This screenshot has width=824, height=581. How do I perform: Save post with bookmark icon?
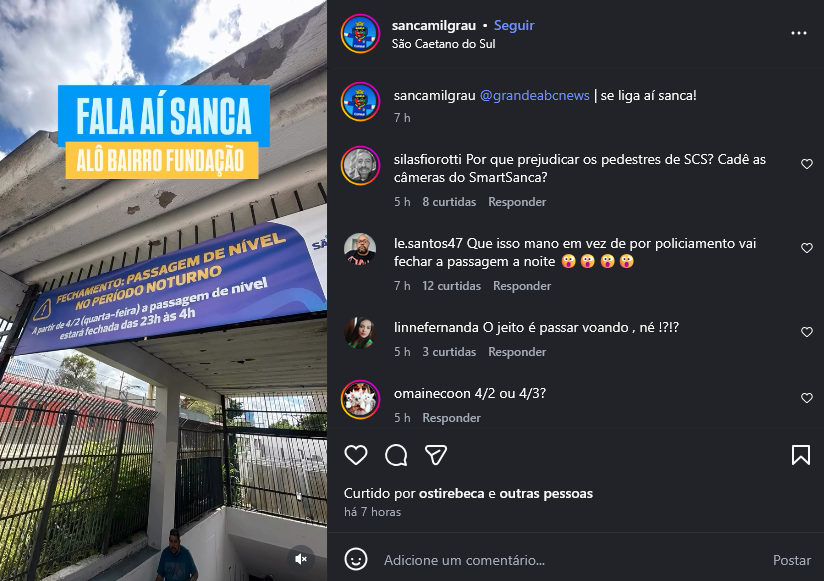coord(801,455)
